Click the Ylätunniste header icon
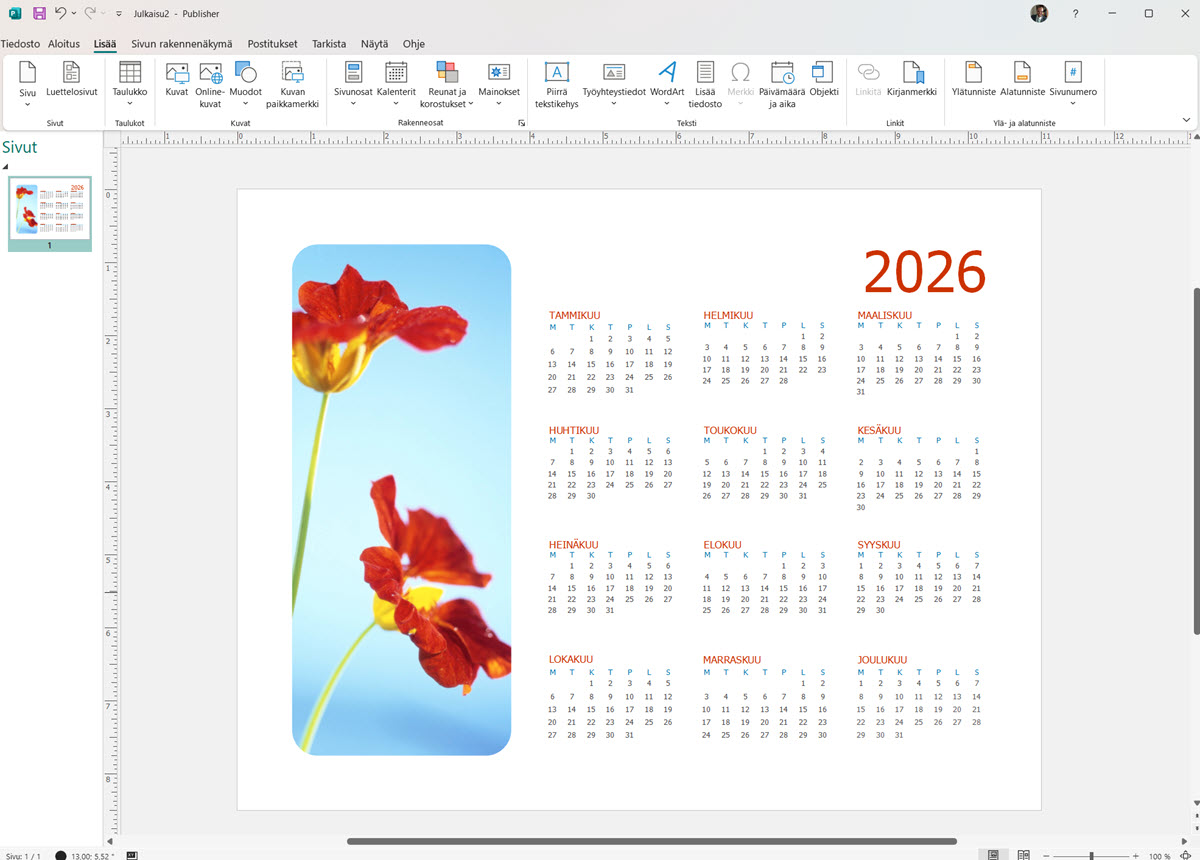 (973, 80)
